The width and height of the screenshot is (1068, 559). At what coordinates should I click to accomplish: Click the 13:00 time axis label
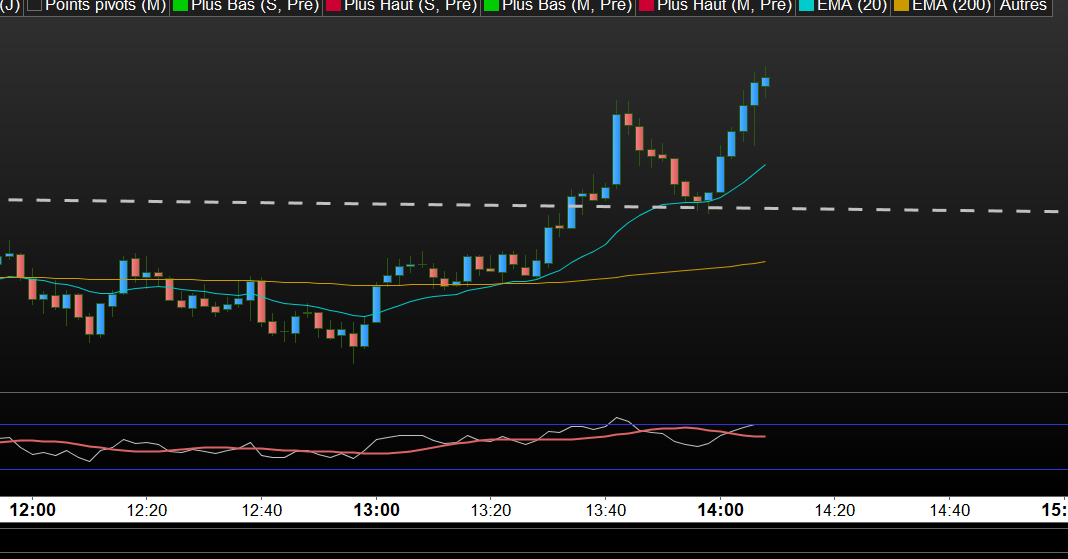[377, 510]
